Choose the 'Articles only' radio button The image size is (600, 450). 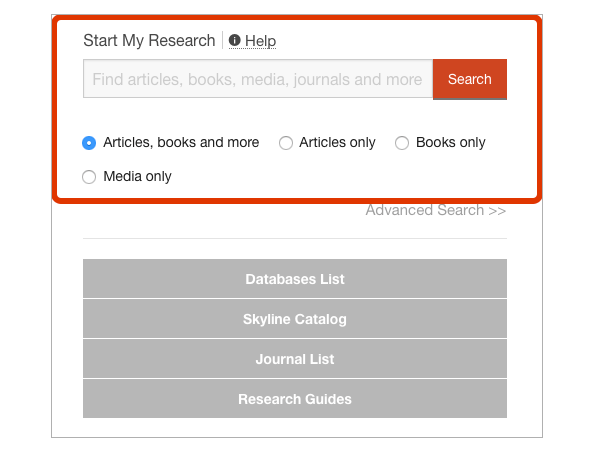tap(286, 143)
